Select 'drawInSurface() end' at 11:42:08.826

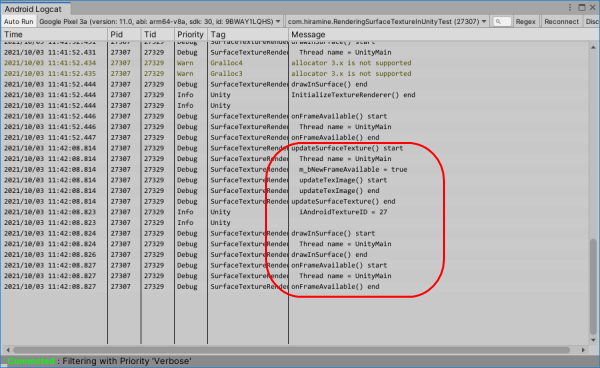click(329, 254)
